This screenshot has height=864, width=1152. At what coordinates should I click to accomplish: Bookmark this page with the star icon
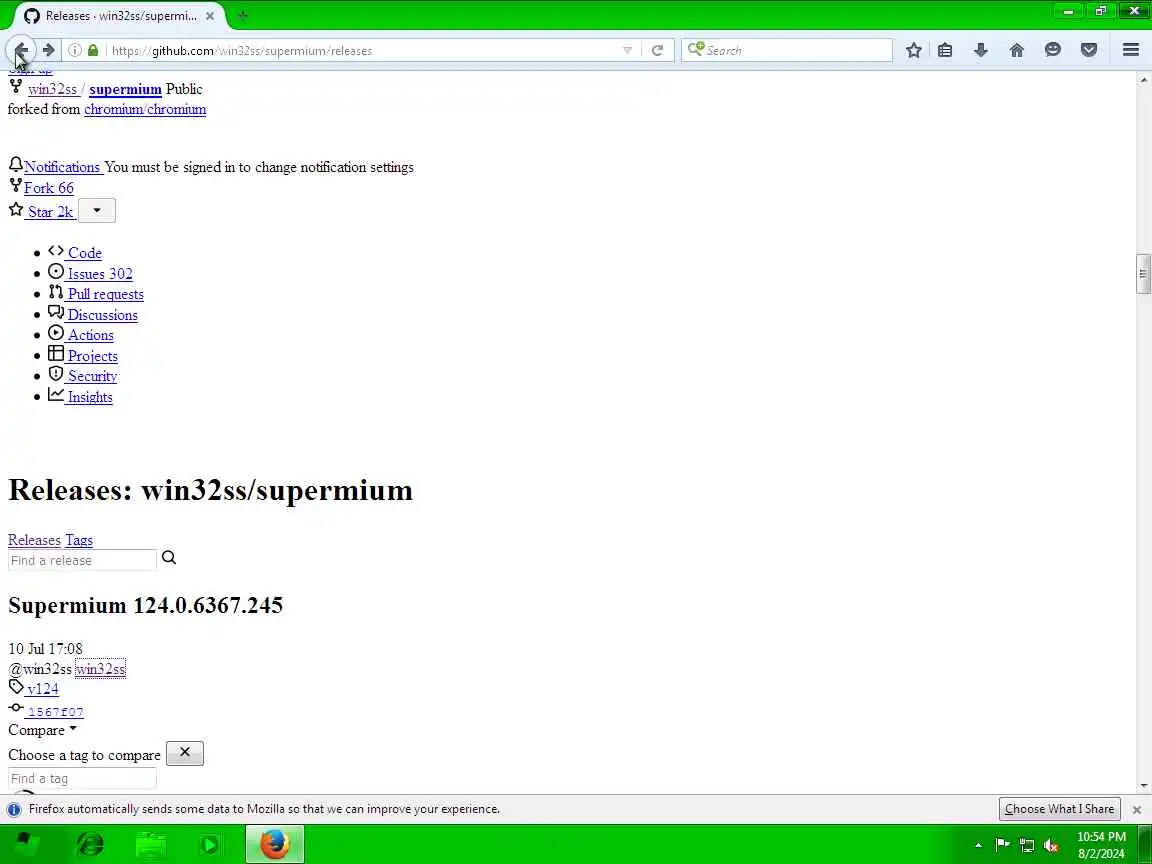tap(913, 50)
